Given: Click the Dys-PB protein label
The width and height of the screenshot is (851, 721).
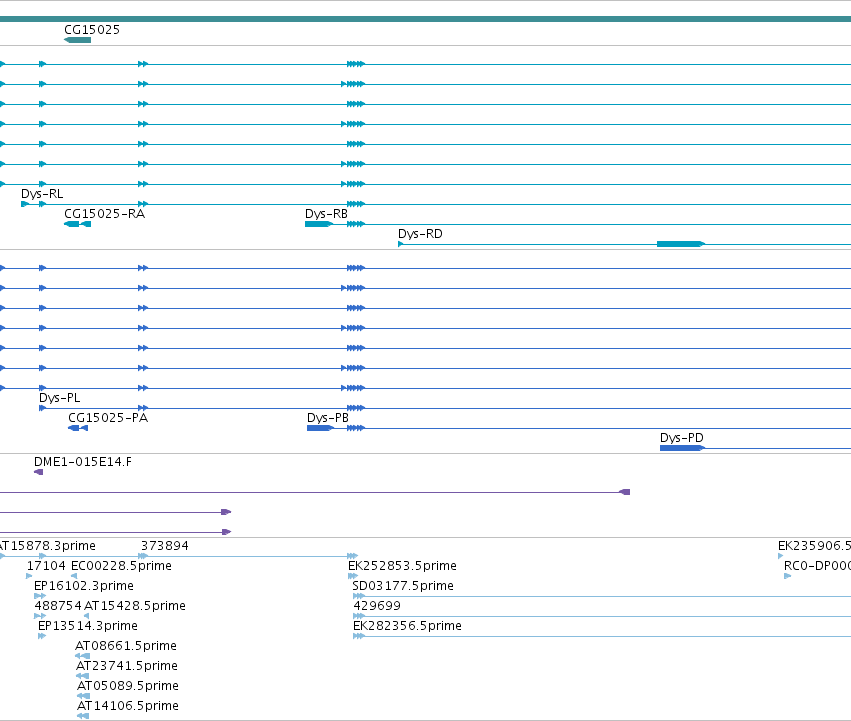Looking at the screenshot, I should [x=328, y=418].
